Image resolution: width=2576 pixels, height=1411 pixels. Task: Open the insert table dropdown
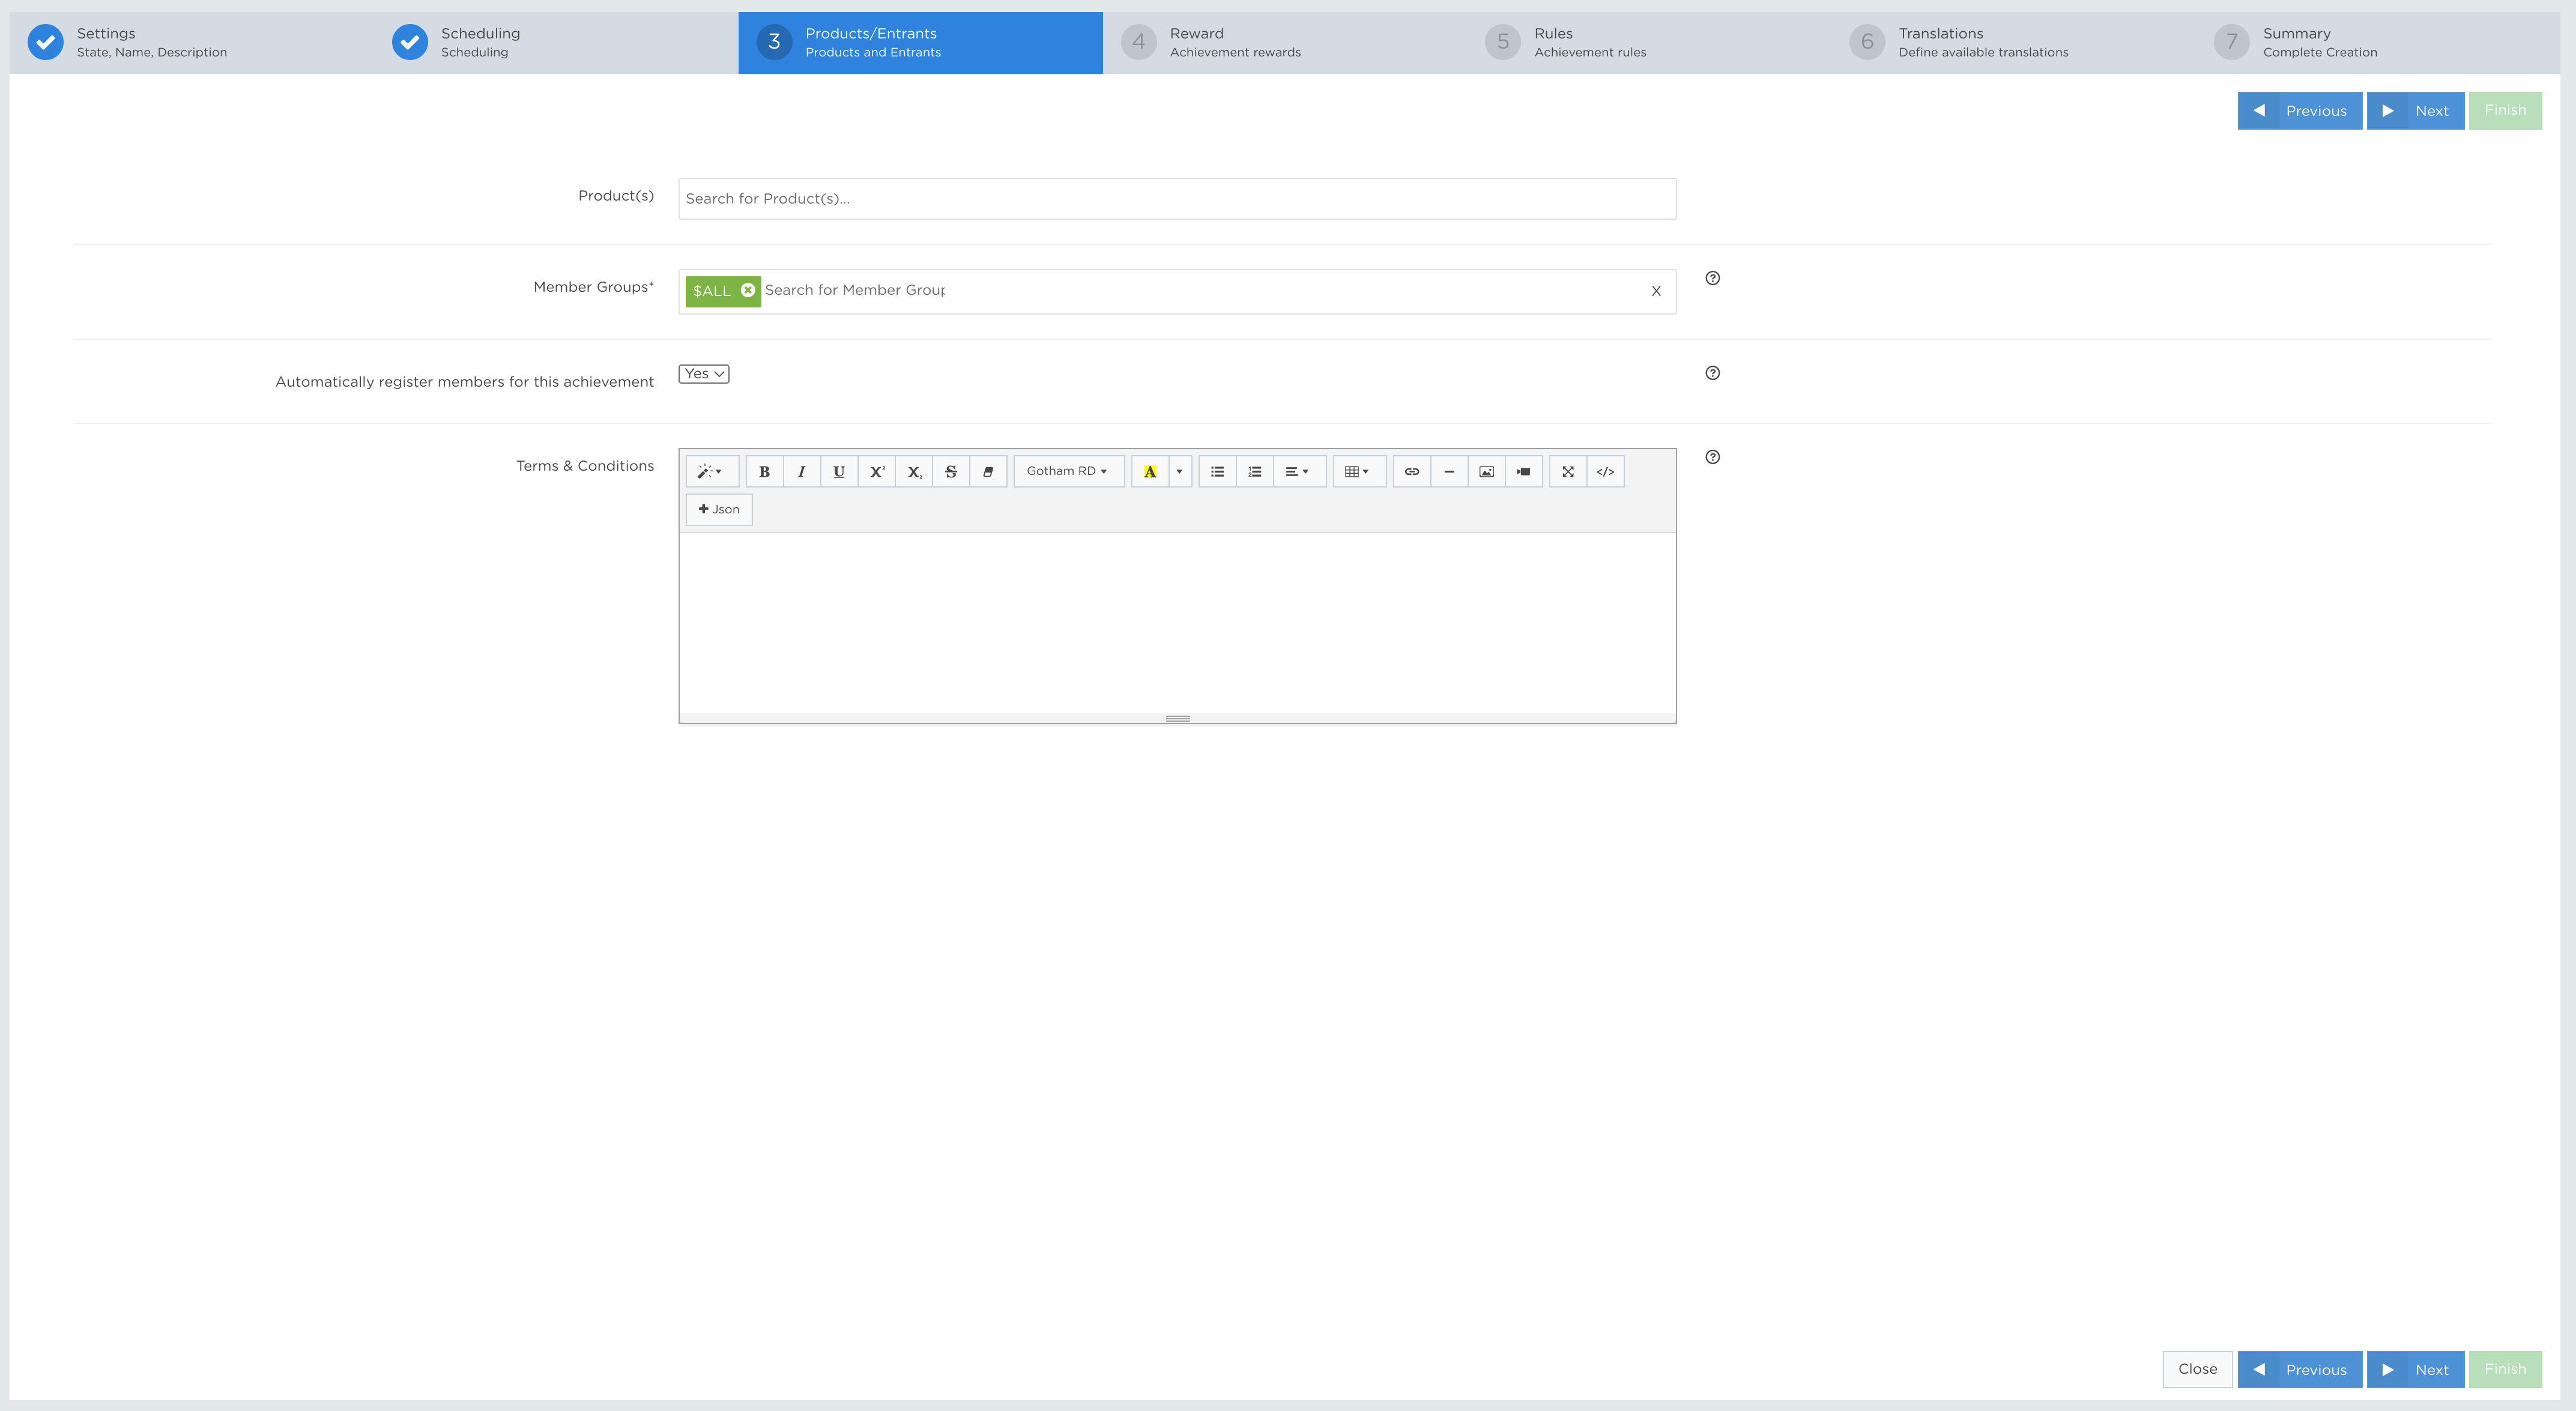pos(1359,471)
